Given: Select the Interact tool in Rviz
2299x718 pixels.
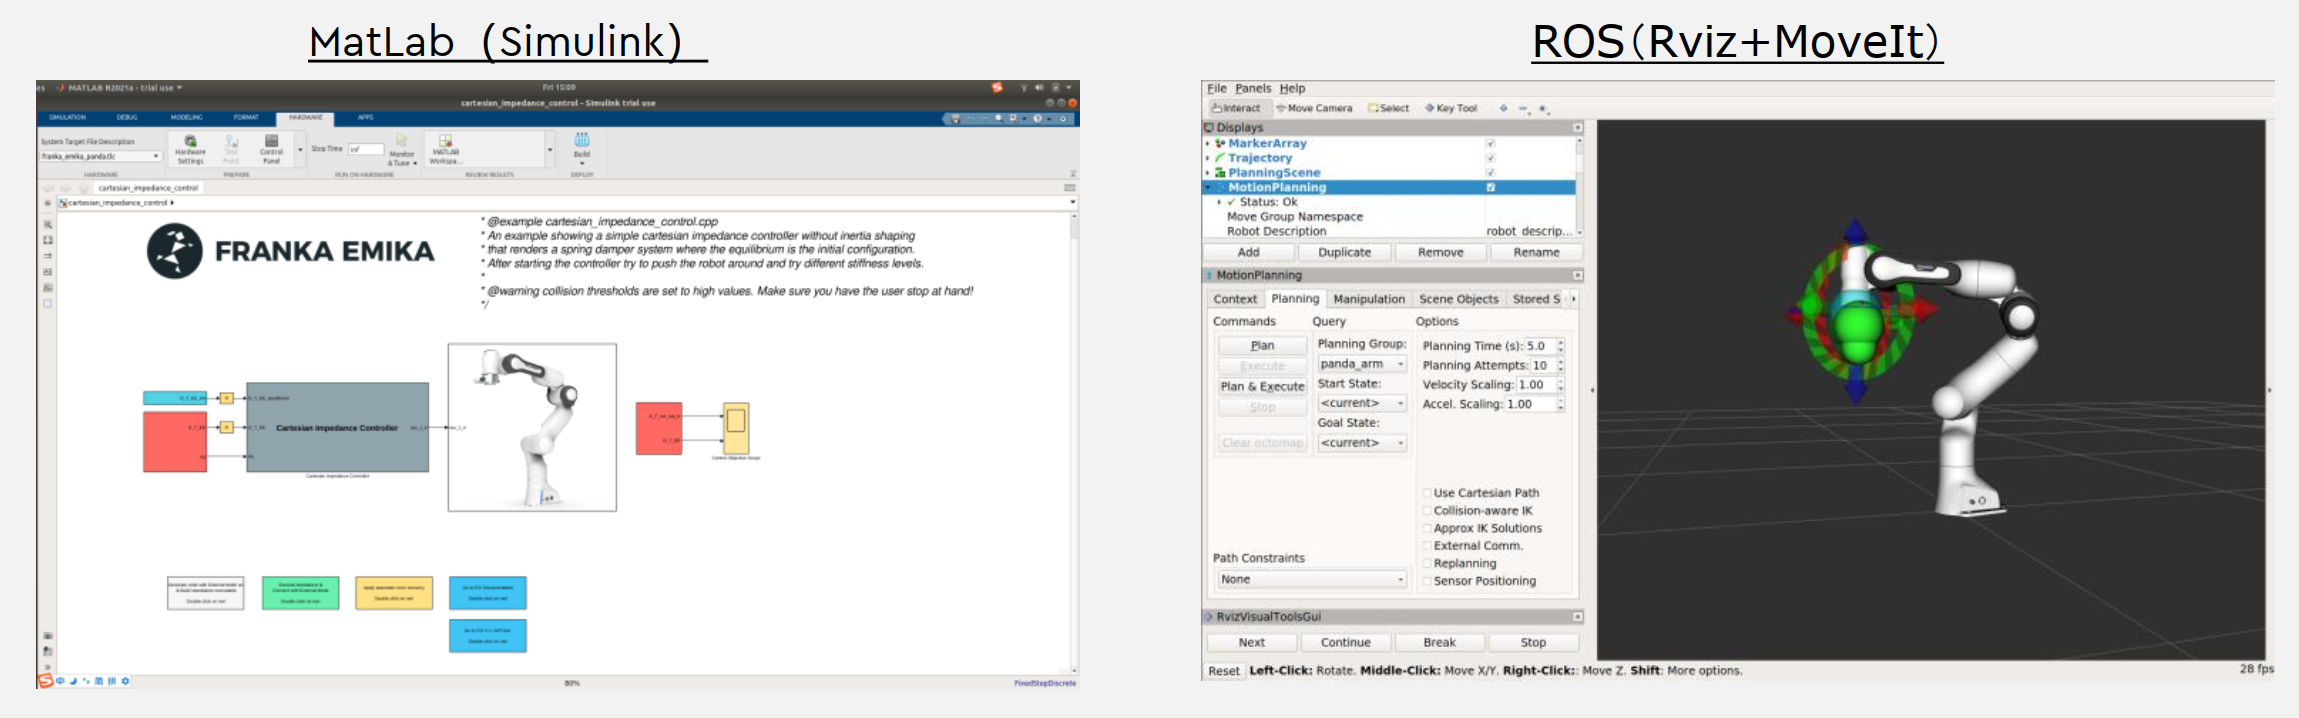Looking at the screenshot, I should 1236,108.
